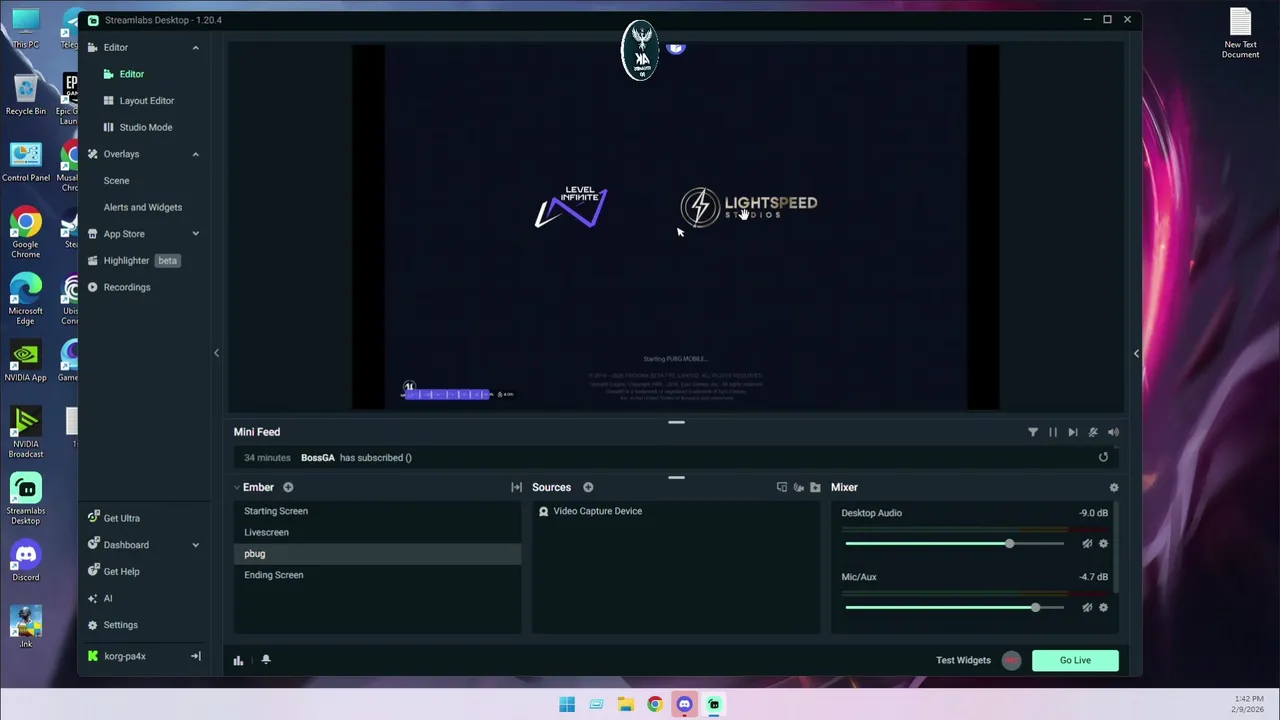Viewport: 1280px width, 720px height.
Task: Click the Go Live button
Action: pyautogui.click(x=1075, y=660)
